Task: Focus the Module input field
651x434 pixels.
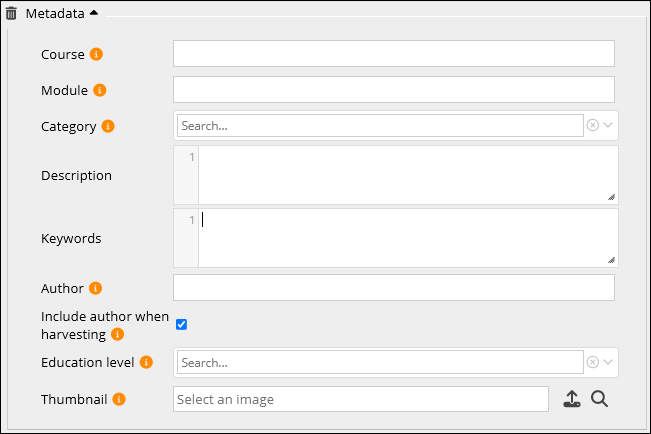Action: (393, 90)
